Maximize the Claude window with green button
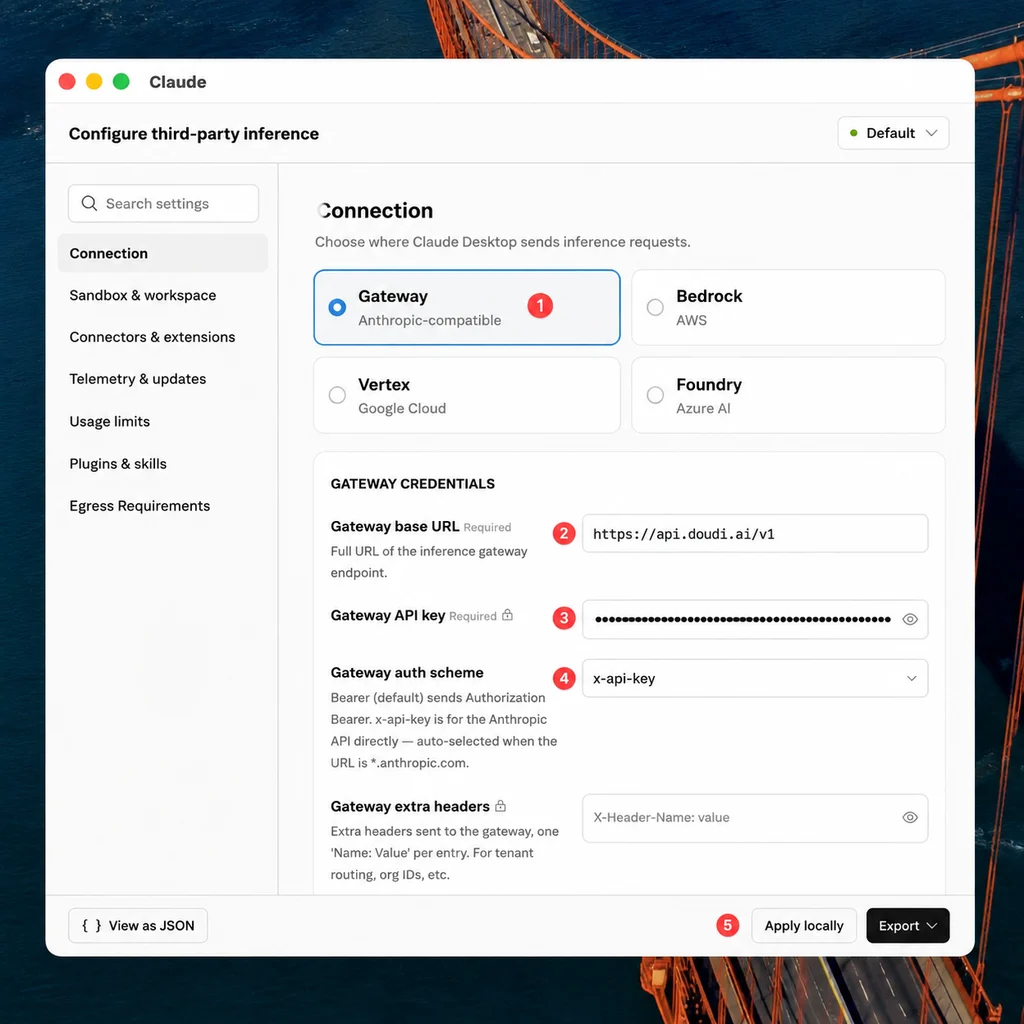Image resolution: width=1024 pixels, height=1024 pixels. coord(121,82)
